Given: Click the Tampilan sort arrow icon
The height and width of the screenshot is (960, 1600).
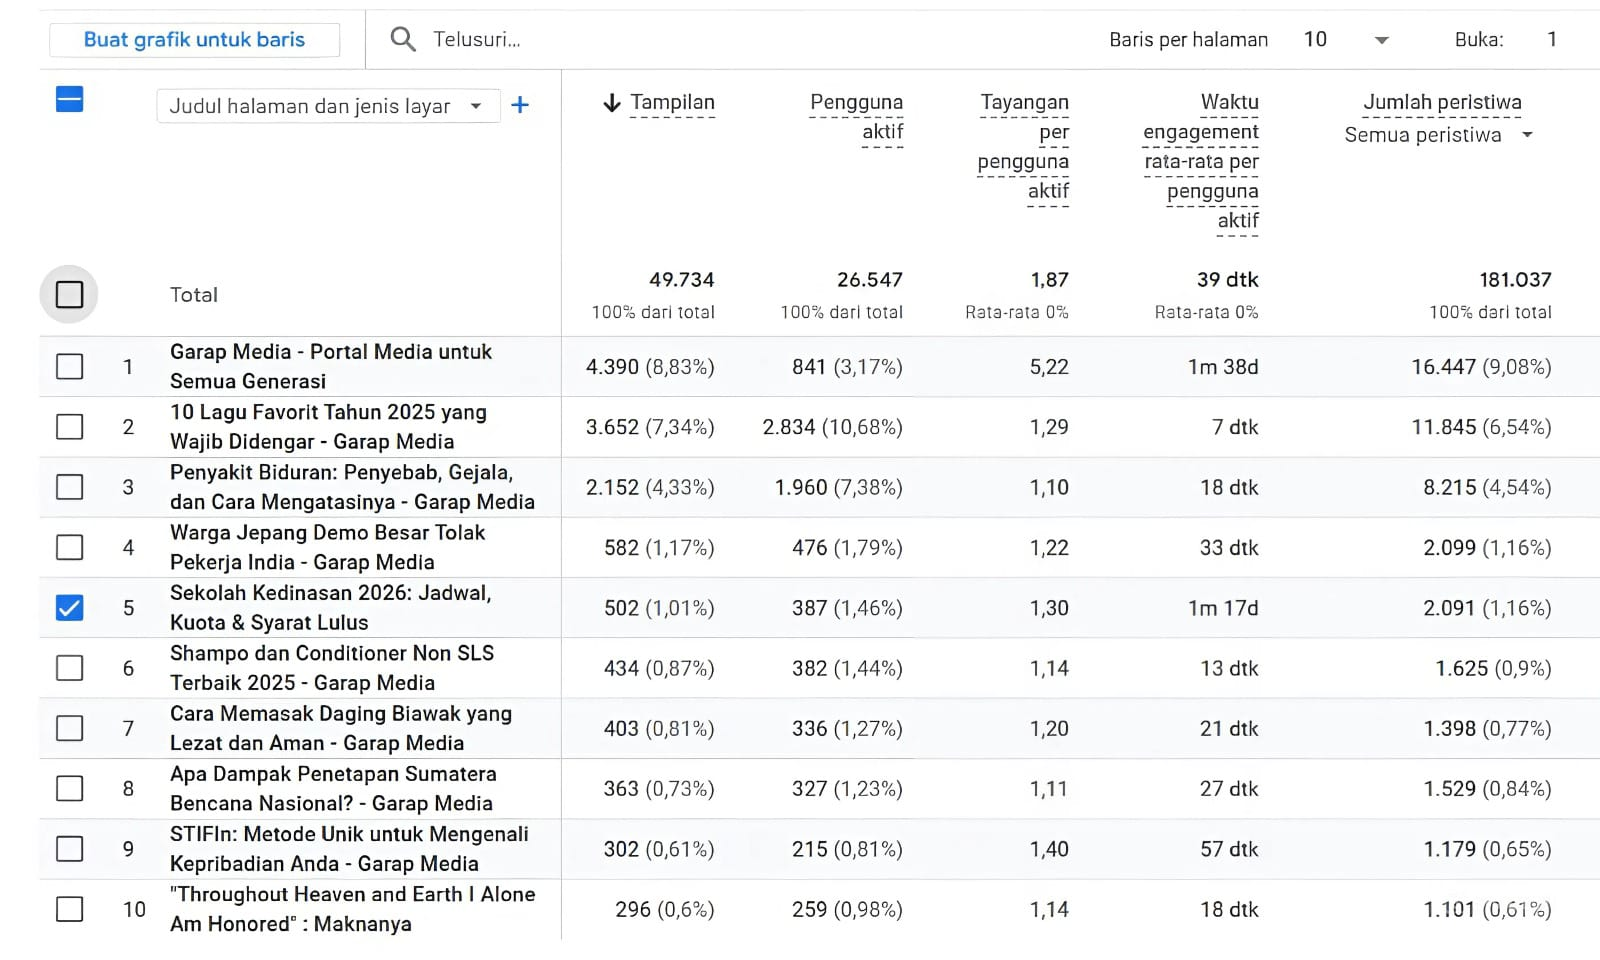Looking at the screenshot, I should tap(612, 103).
